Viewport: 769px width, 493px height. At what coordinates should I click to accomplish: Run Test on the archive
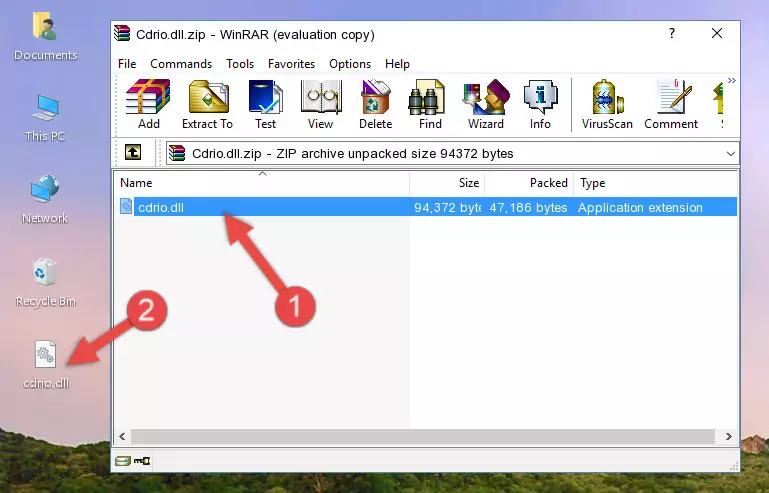coord(265,104)
